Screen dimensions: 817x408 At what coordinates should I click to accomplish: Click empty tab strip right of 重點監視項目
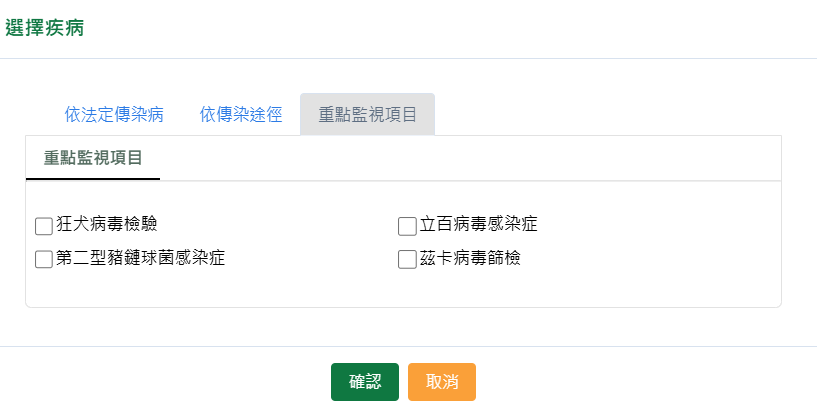(600, 114)
